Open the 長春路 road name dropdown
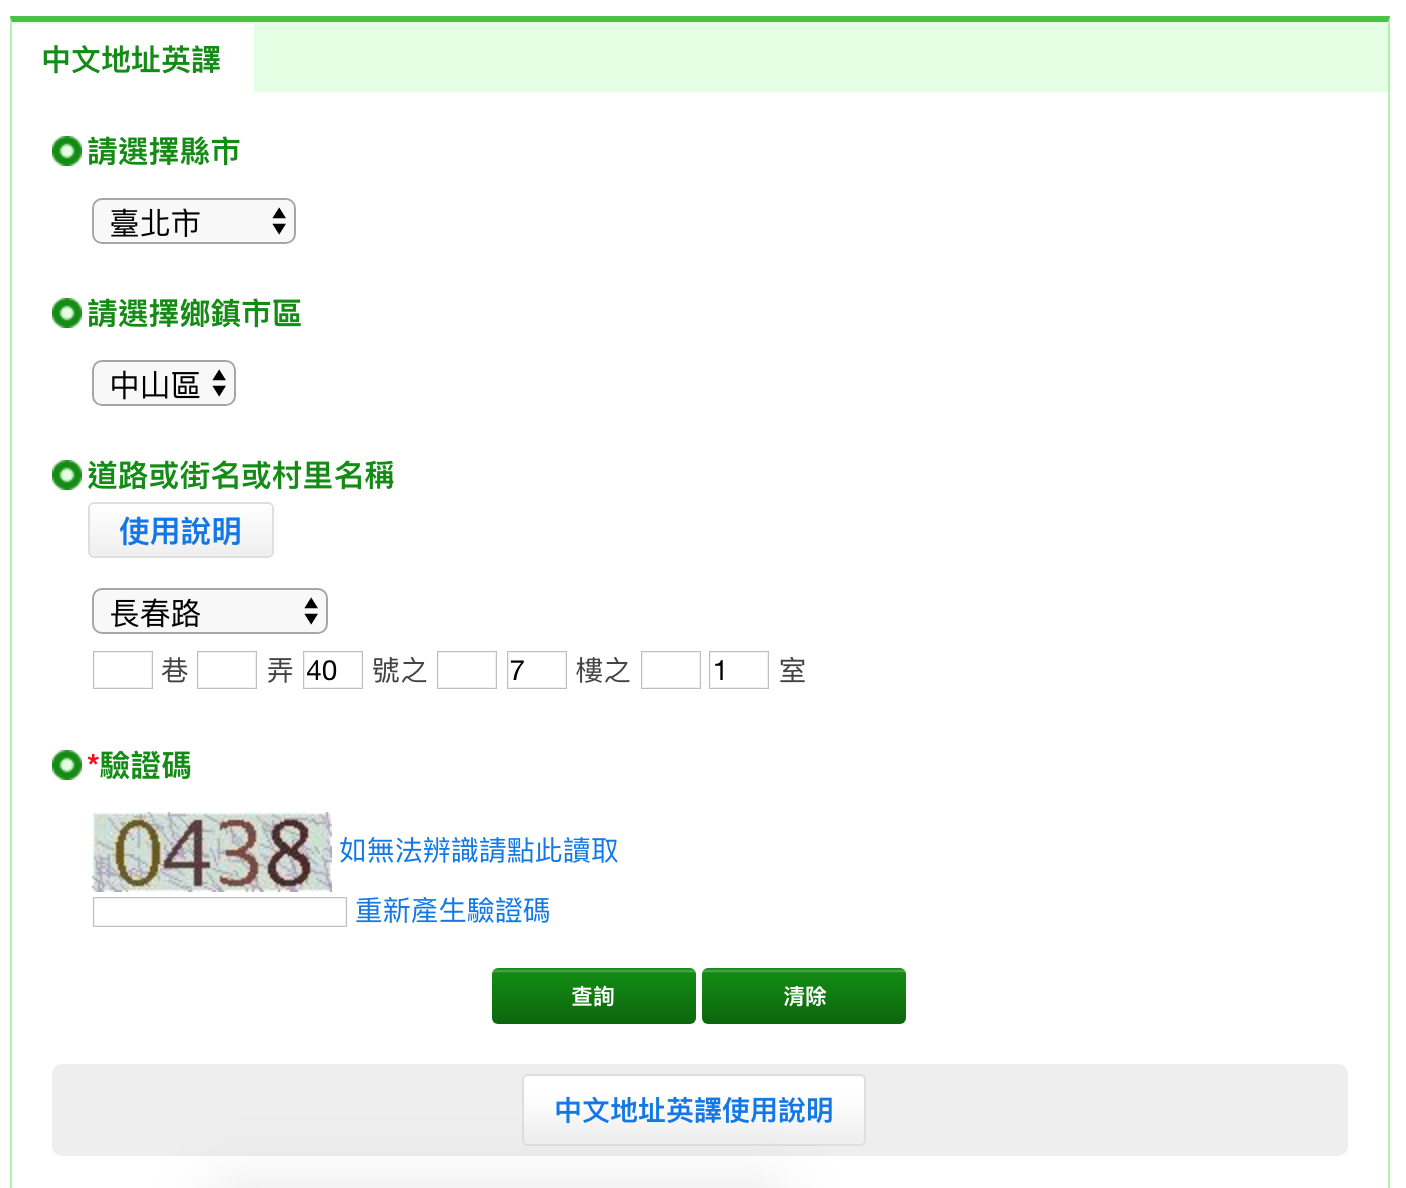Viewport: 1406px width, 1188px height. [x=209, y=611]
